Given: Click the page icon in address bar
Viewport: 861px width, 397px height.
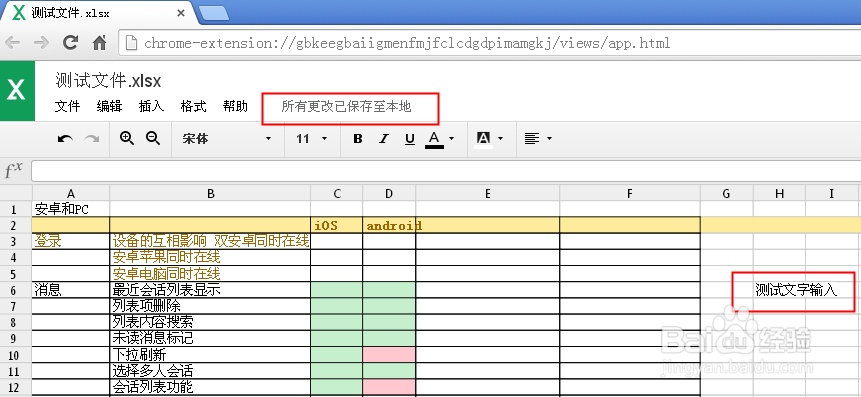Looking at the screenshot, I should point(131,43).
